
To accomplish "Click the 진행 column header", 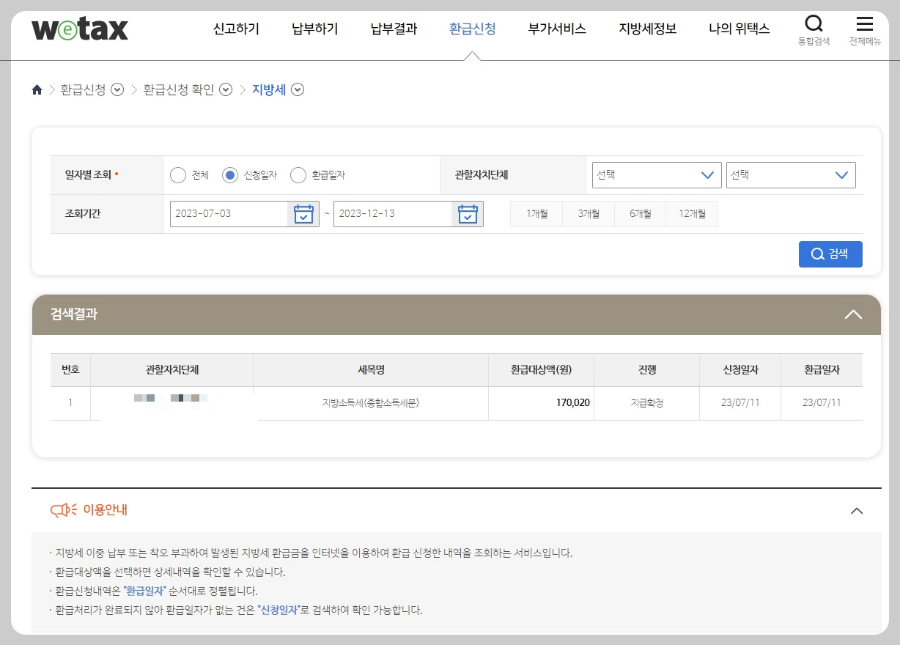I will tap(647, 370).
